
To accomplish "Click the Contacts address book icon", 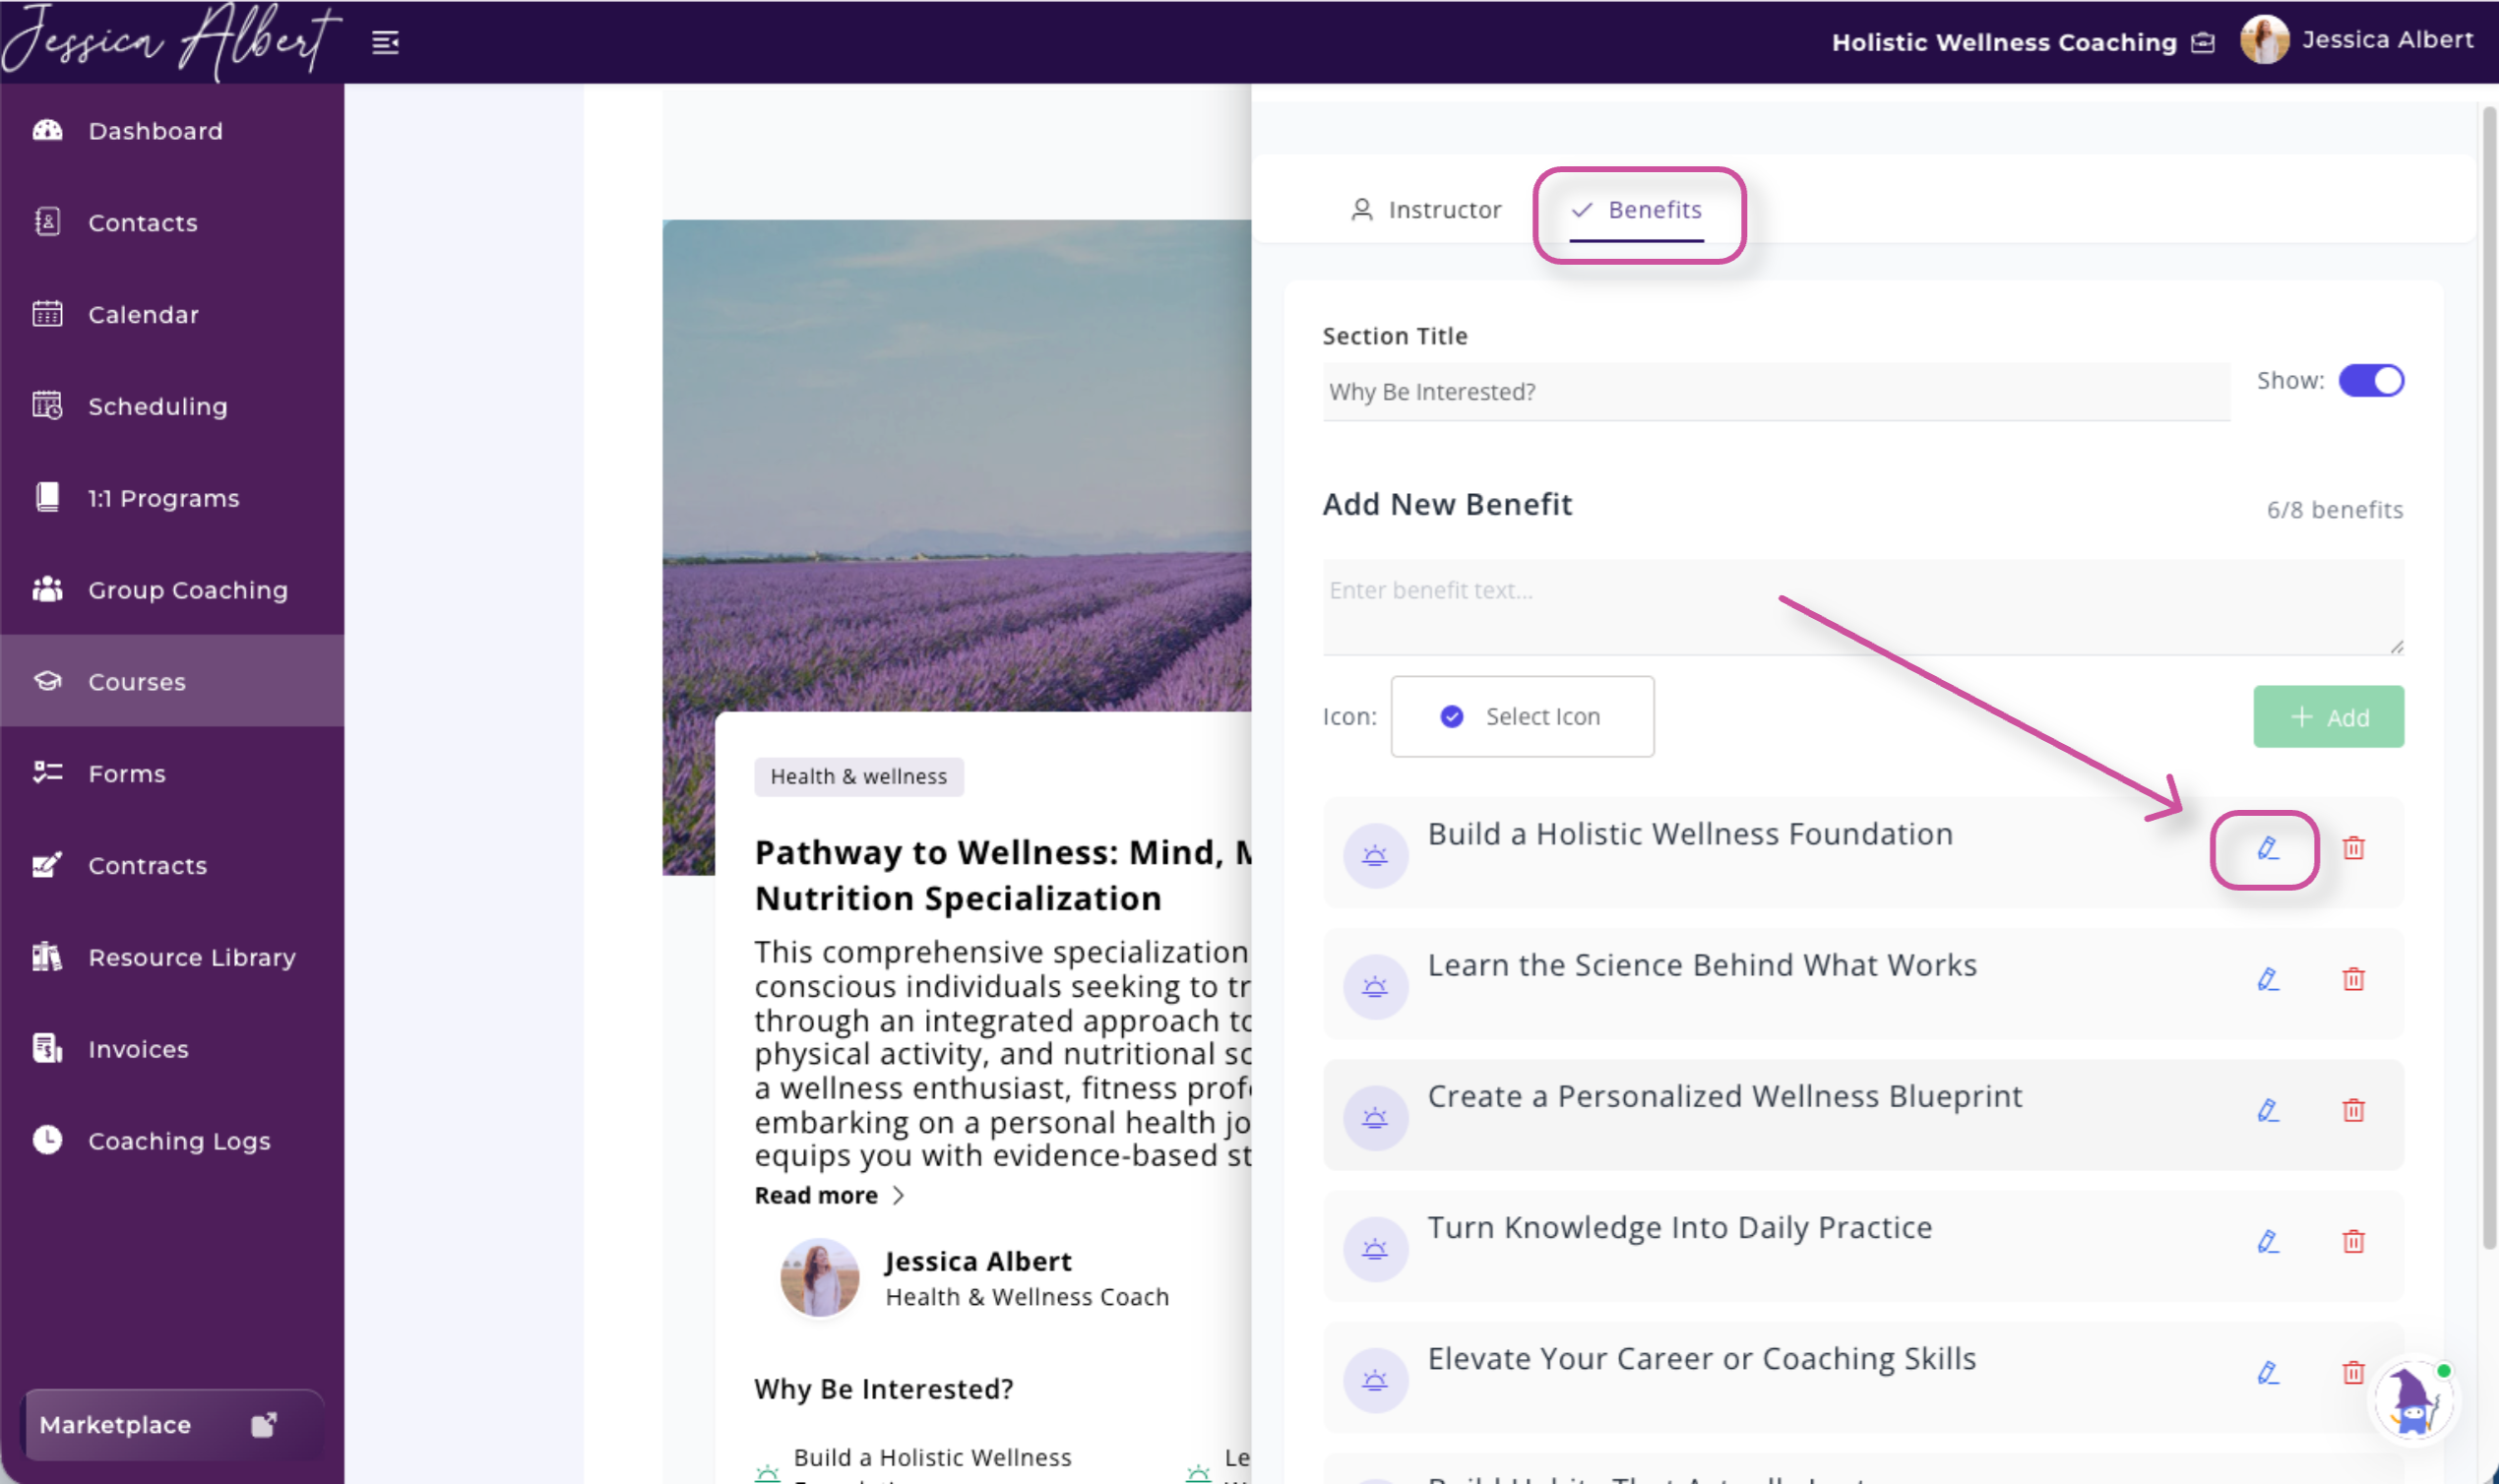I will [47, 222].
